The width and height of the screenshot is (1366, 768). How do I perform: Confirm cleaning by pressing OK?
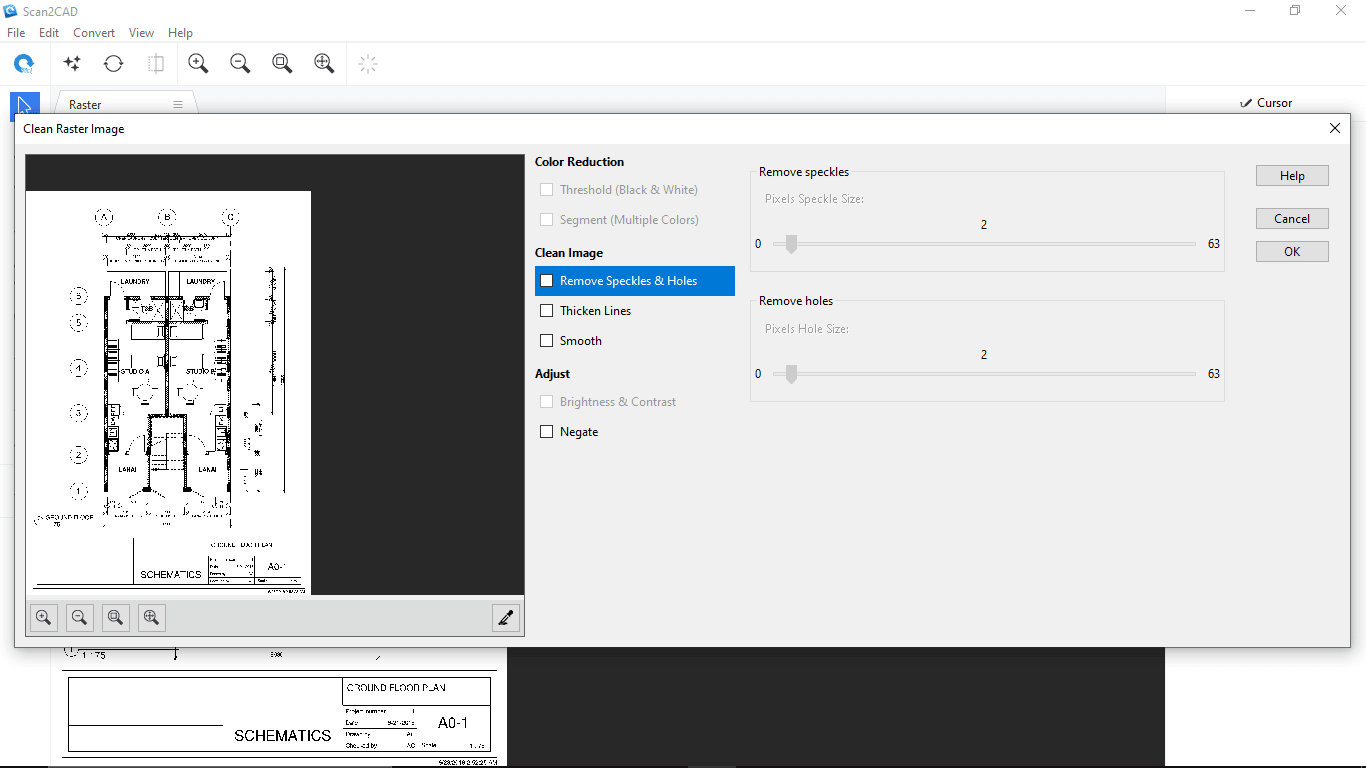pos(1292,251)
